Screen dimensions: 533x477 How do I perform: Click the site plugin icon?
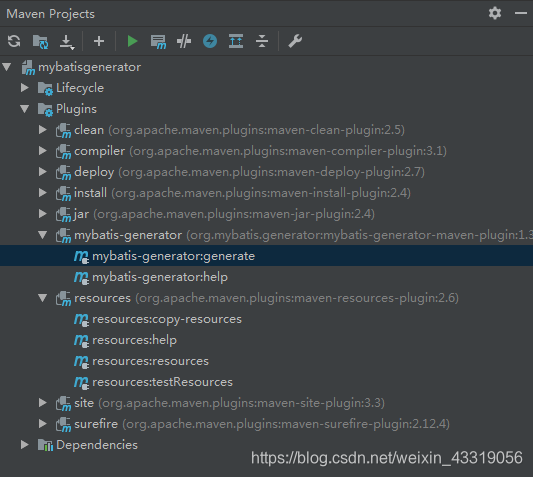(64, 404)
